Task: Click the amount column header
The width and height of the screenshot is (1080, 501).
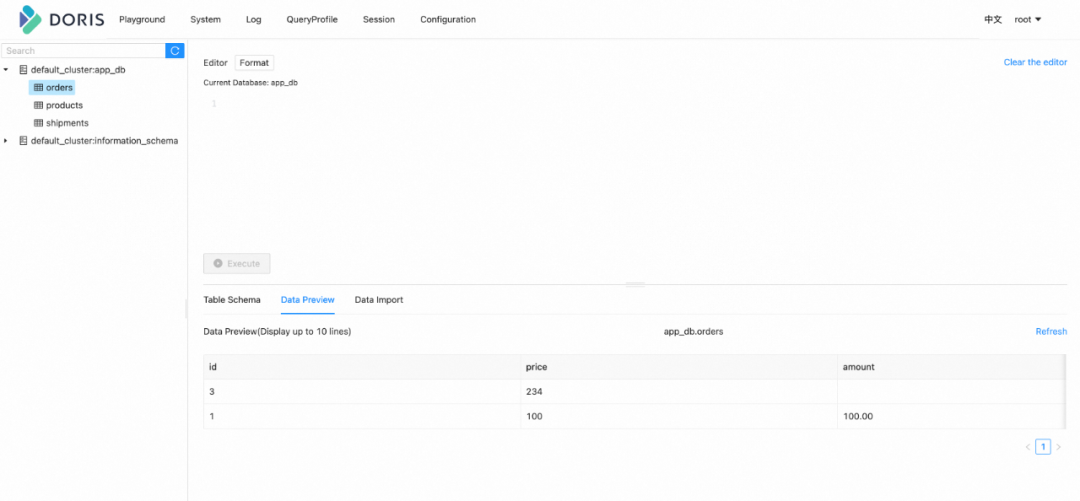Action: coord(952,367)
